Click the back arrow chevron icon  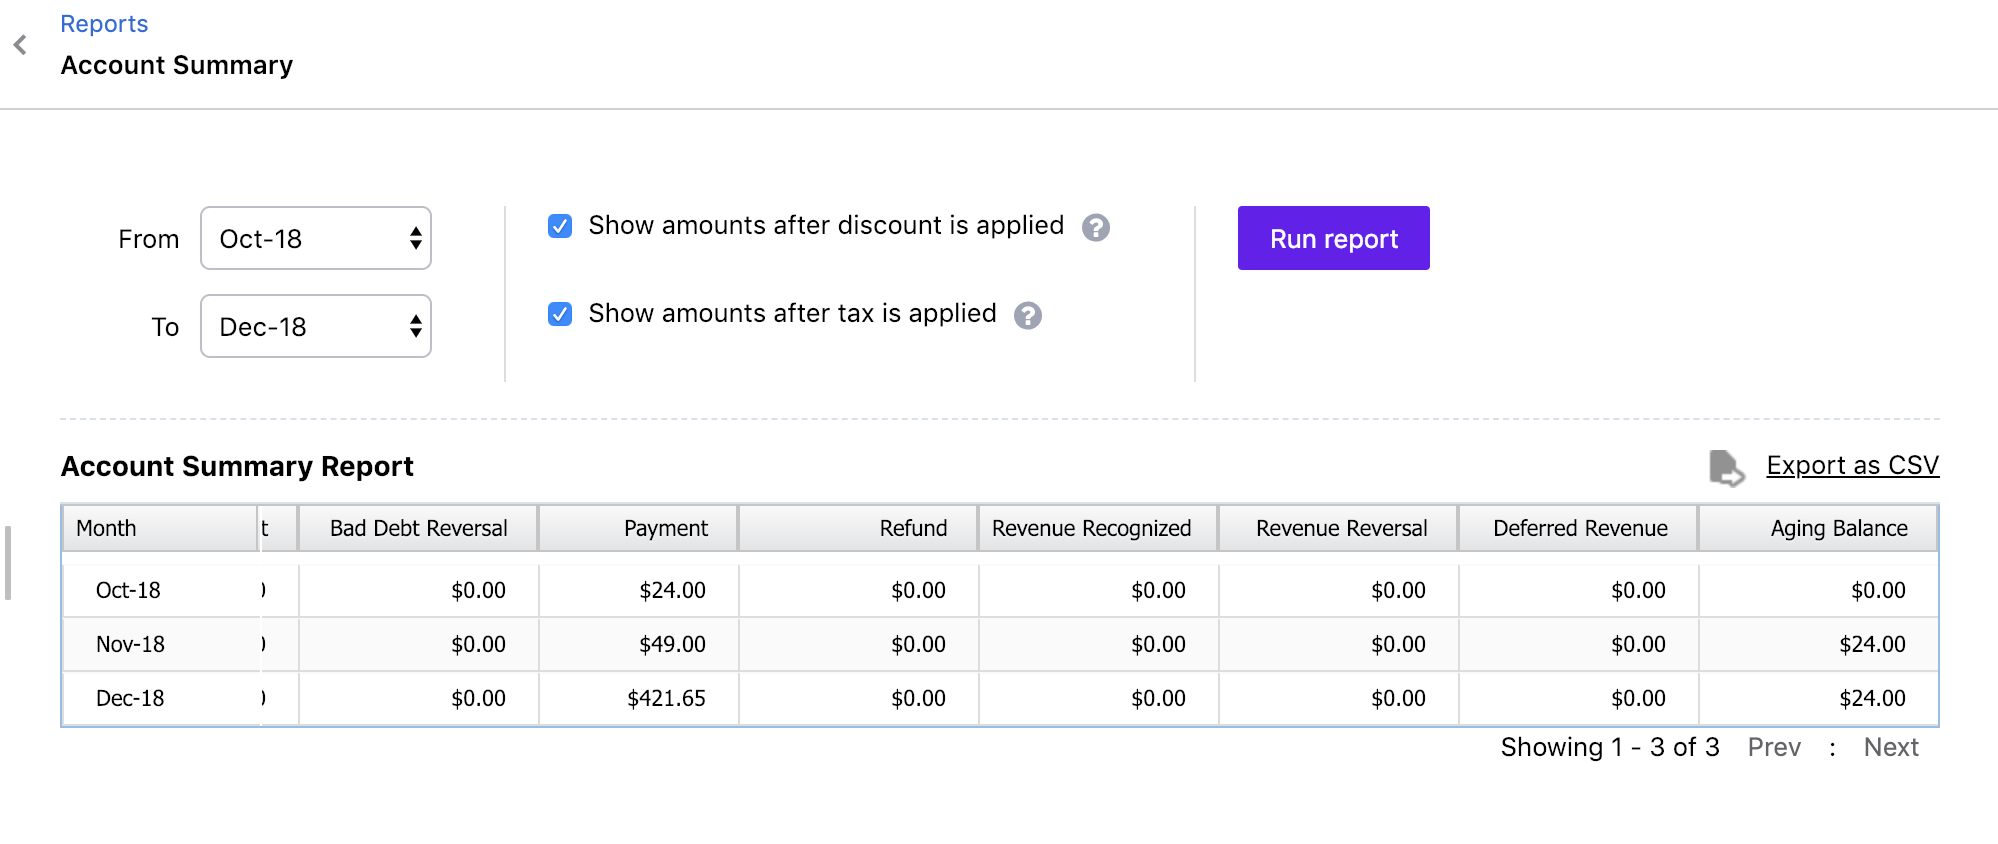click(20, 45)
